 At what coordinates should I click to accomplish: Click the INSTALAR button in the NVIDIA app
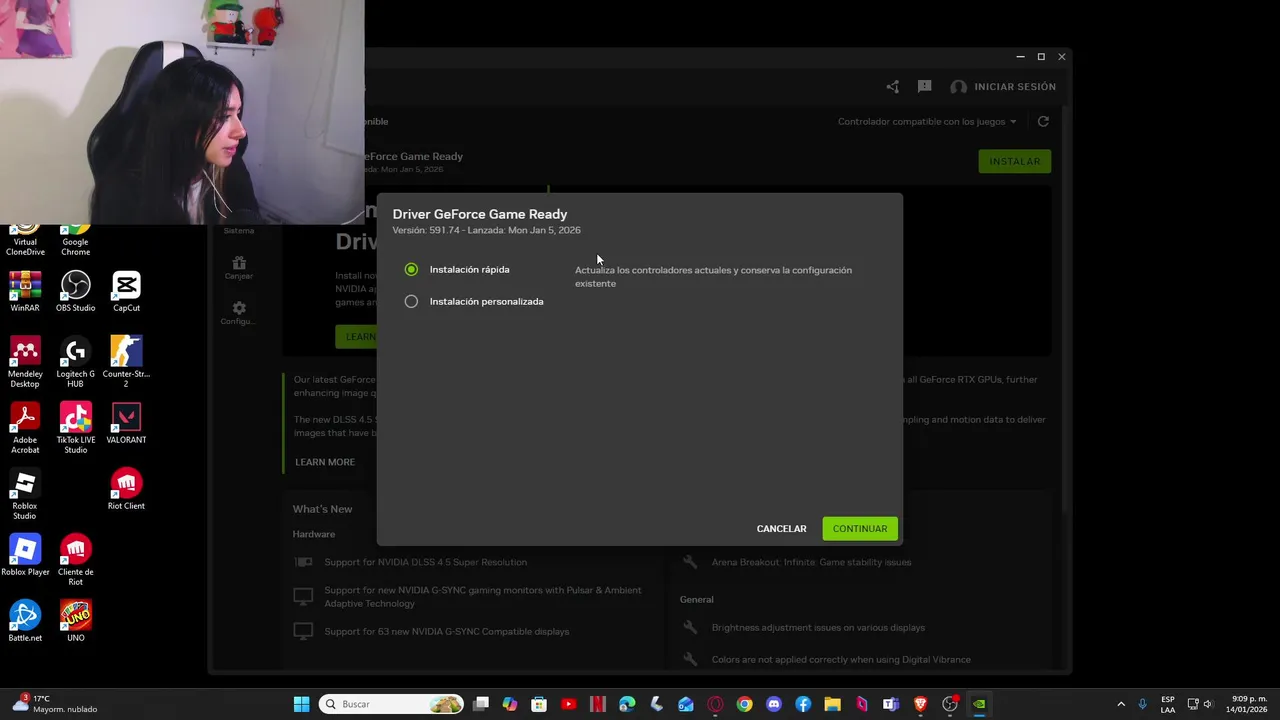tap(1014, 161)
